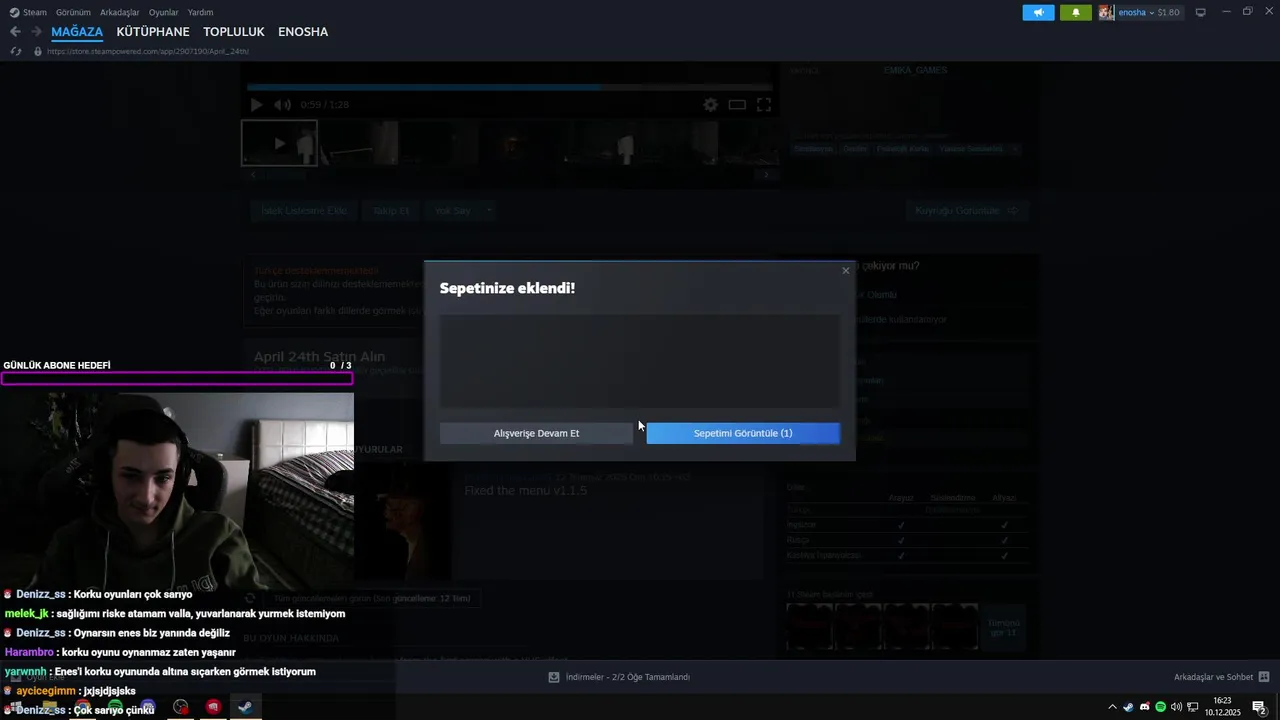
Task: Open Windows notification center icon
Action: [x=1260, y=707]
